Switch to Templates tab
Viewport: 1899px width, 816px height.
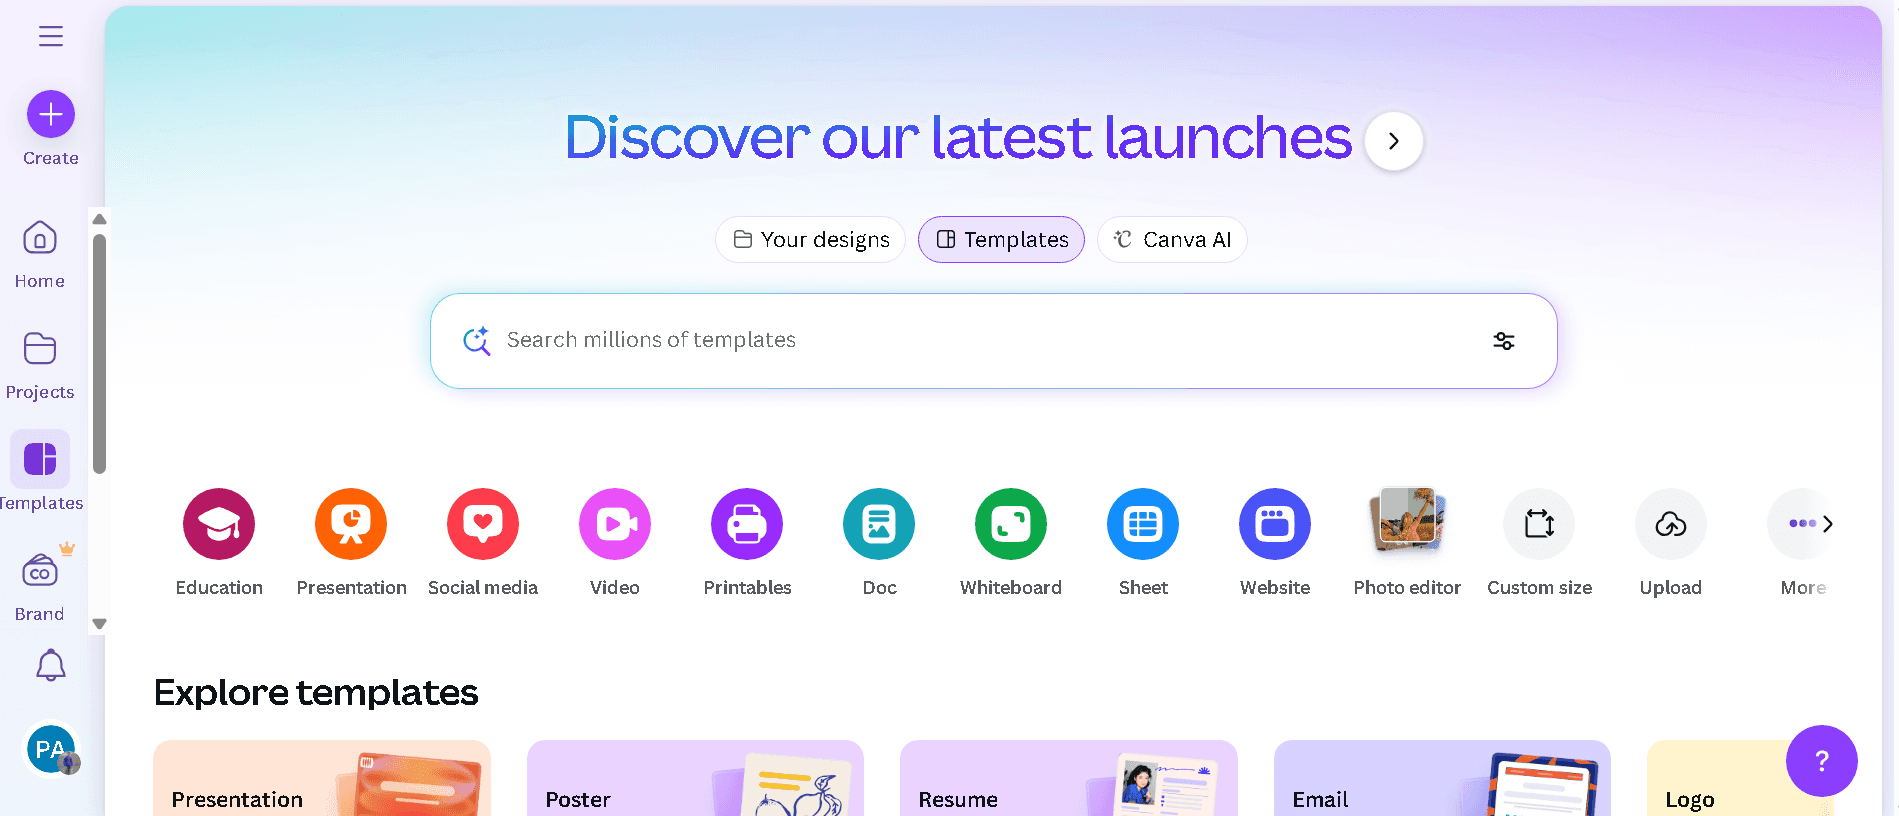1001,240
